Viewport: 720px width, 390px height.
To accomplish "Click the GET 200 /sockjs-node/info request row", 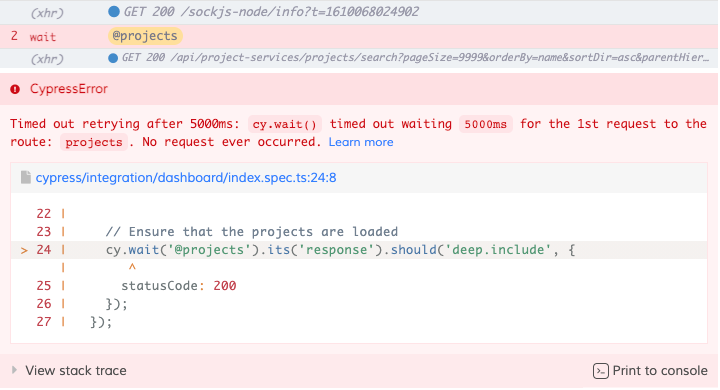I will pos(359,12).
